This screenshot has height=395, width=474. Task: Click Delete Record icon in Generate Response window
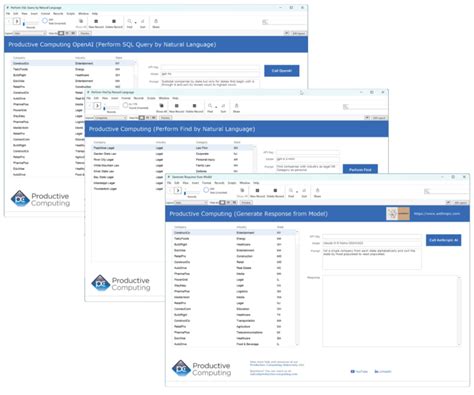point(275,190)
